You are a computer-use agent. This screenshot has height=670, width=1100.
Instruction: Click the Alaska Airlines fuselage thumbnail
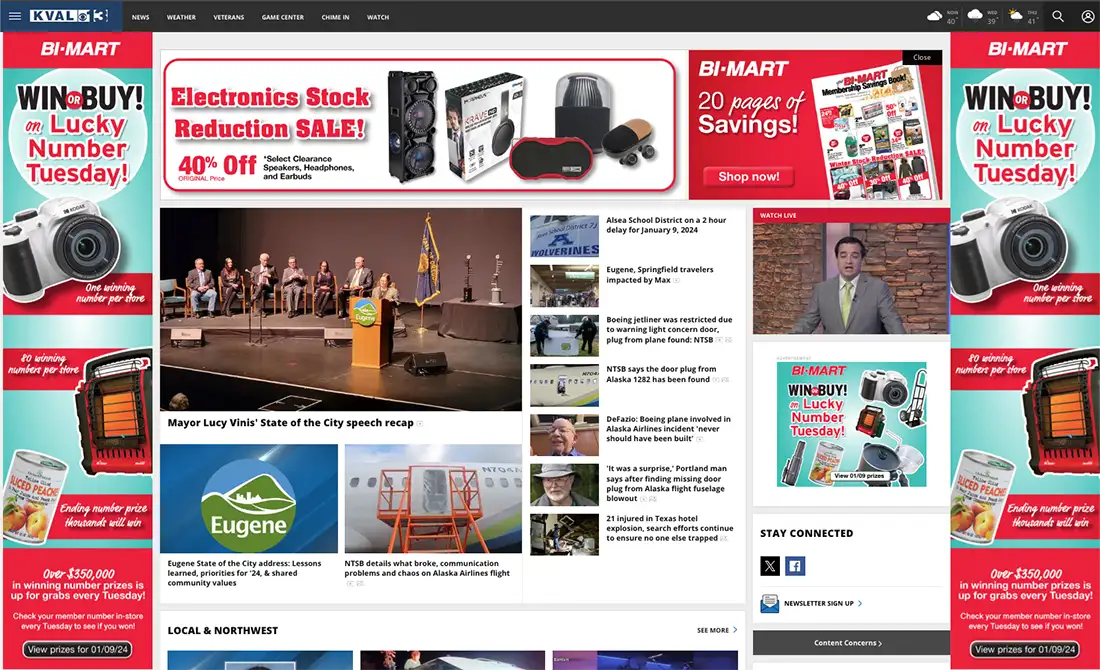(433, 499)
